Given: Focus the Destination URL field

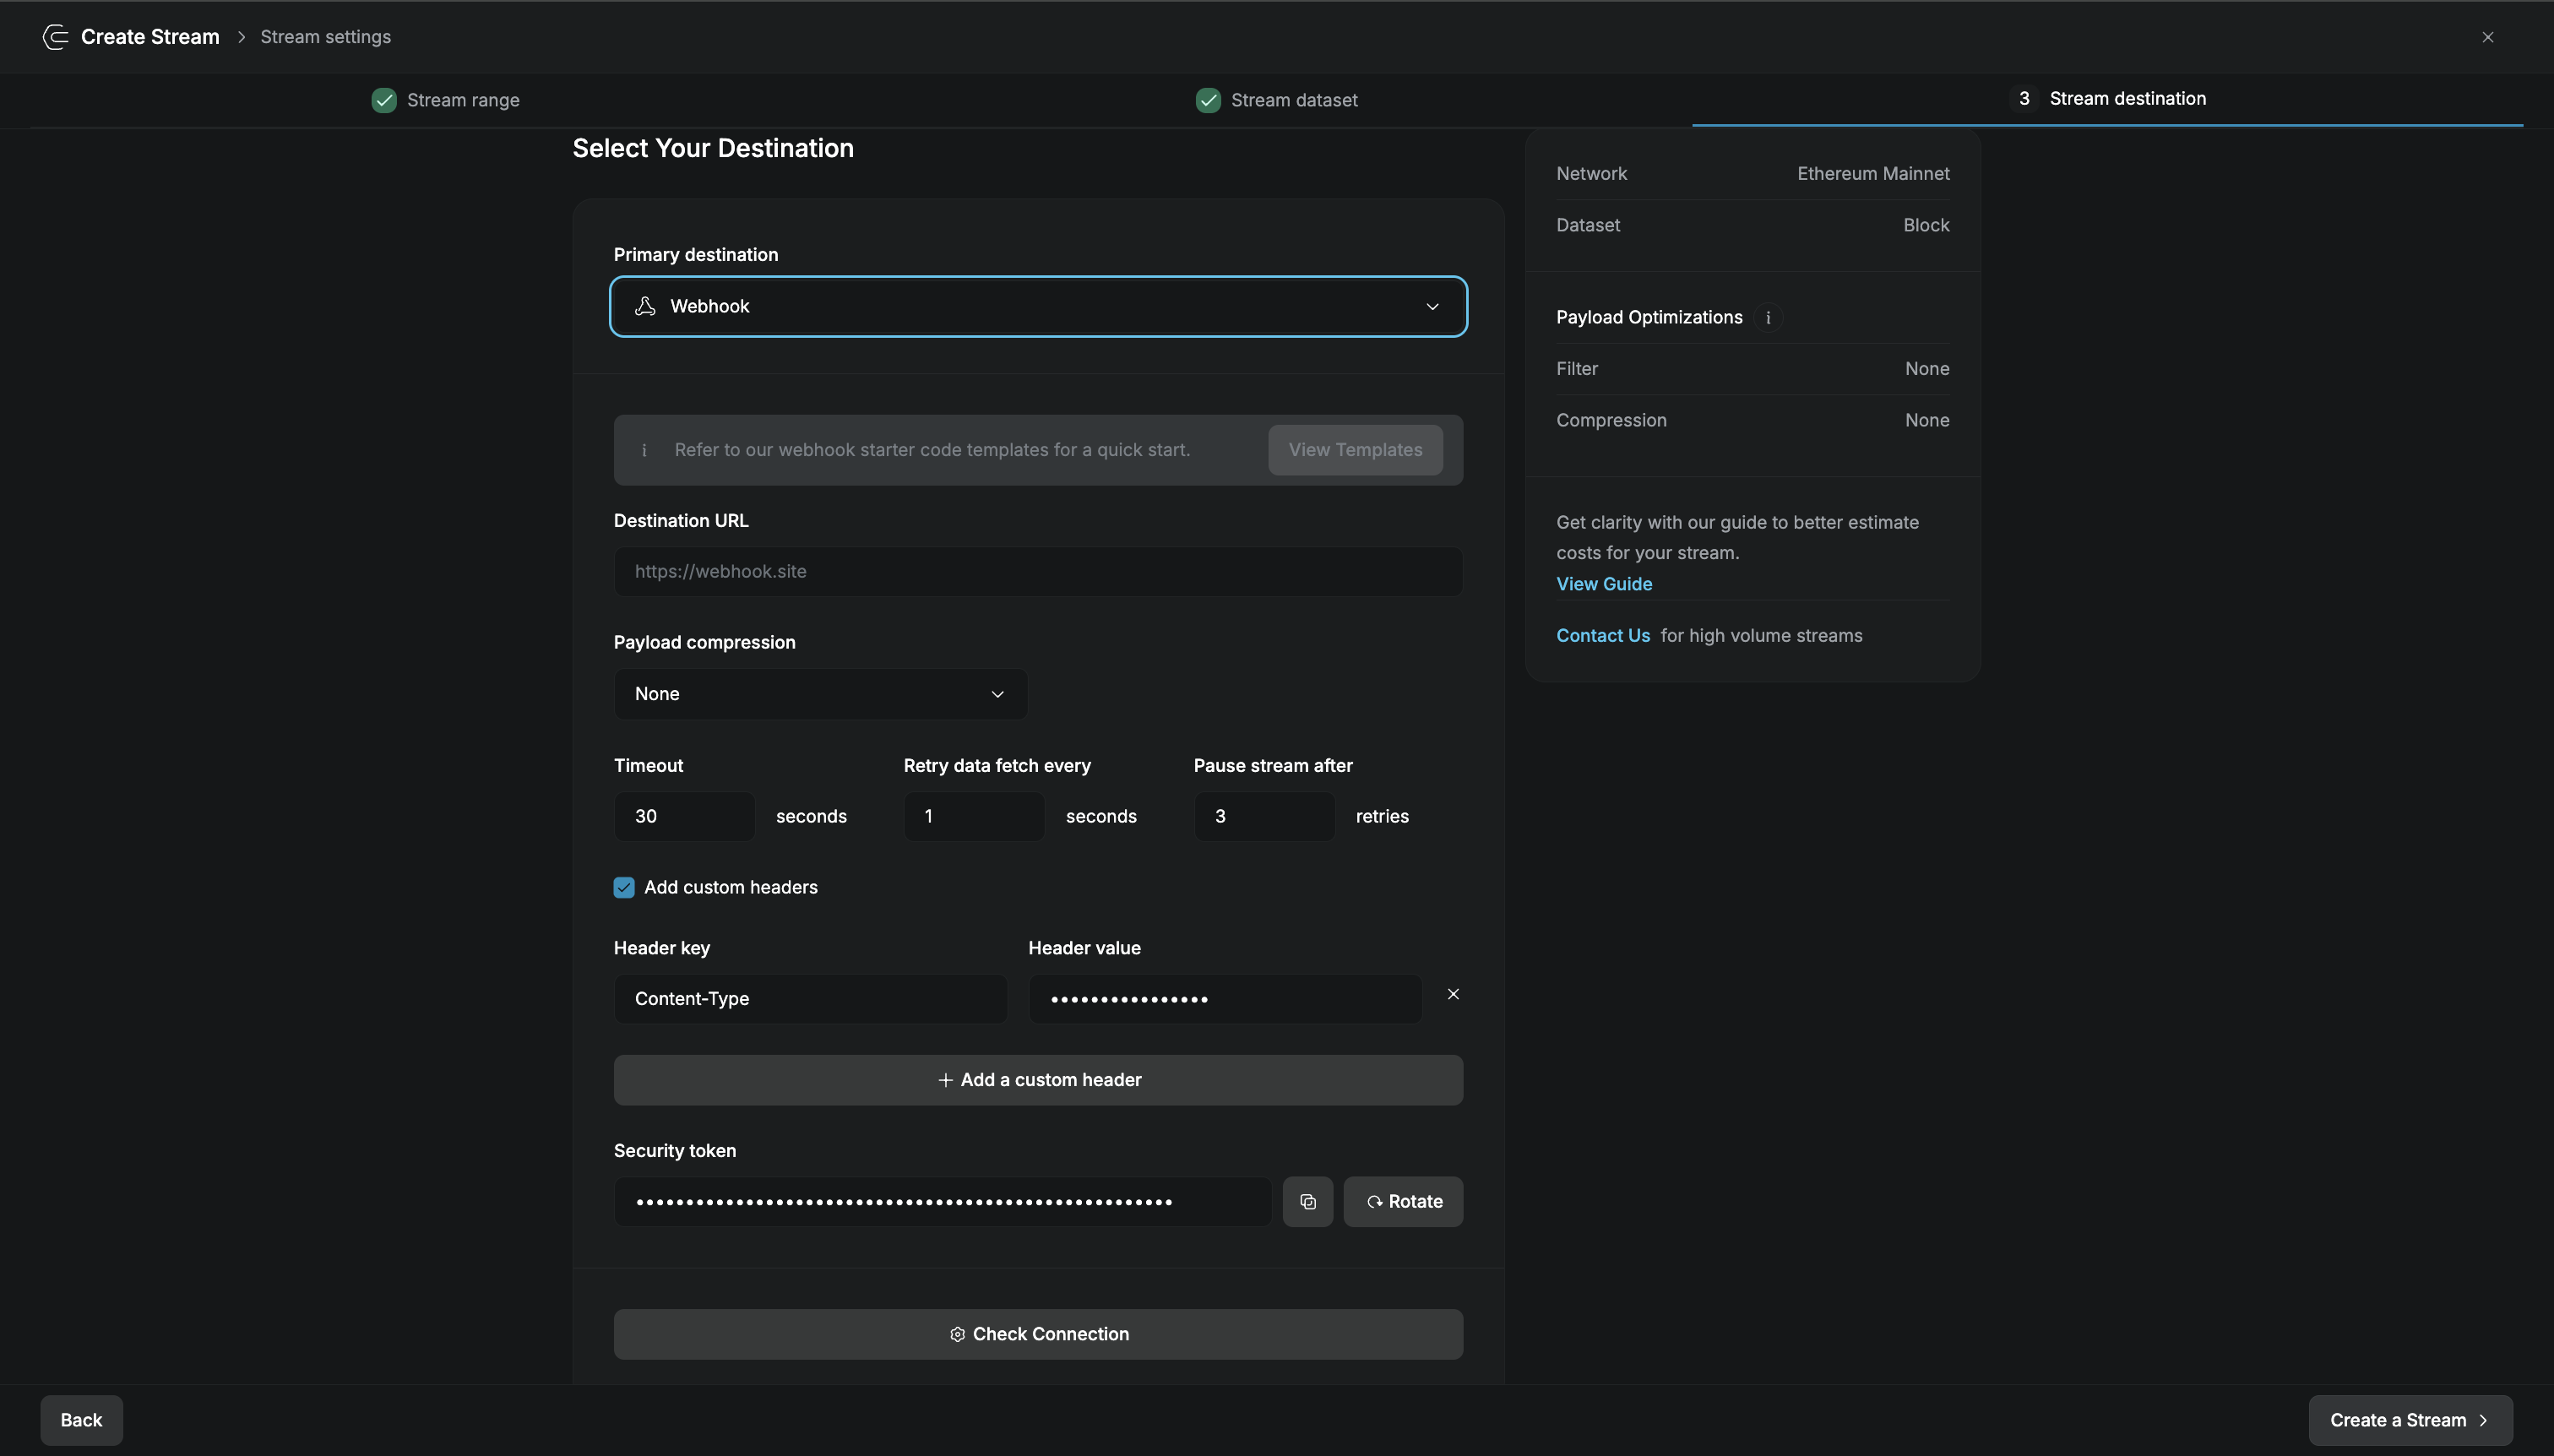Looking at the screenshot, I should (x=1038, y=572).
